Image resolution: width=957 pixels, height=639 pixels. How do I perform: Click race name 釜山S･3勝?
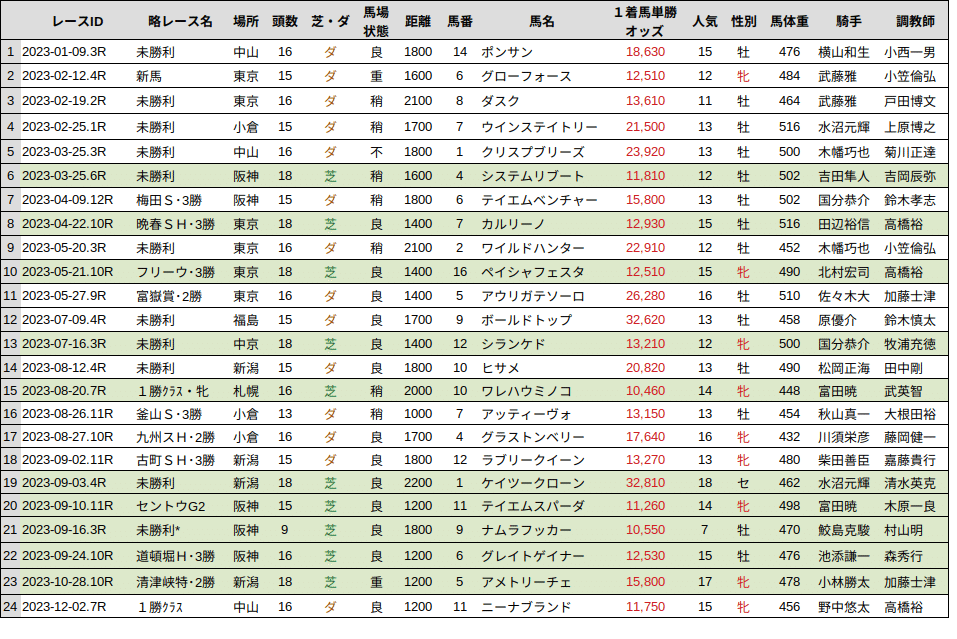[x=169, y=414]
